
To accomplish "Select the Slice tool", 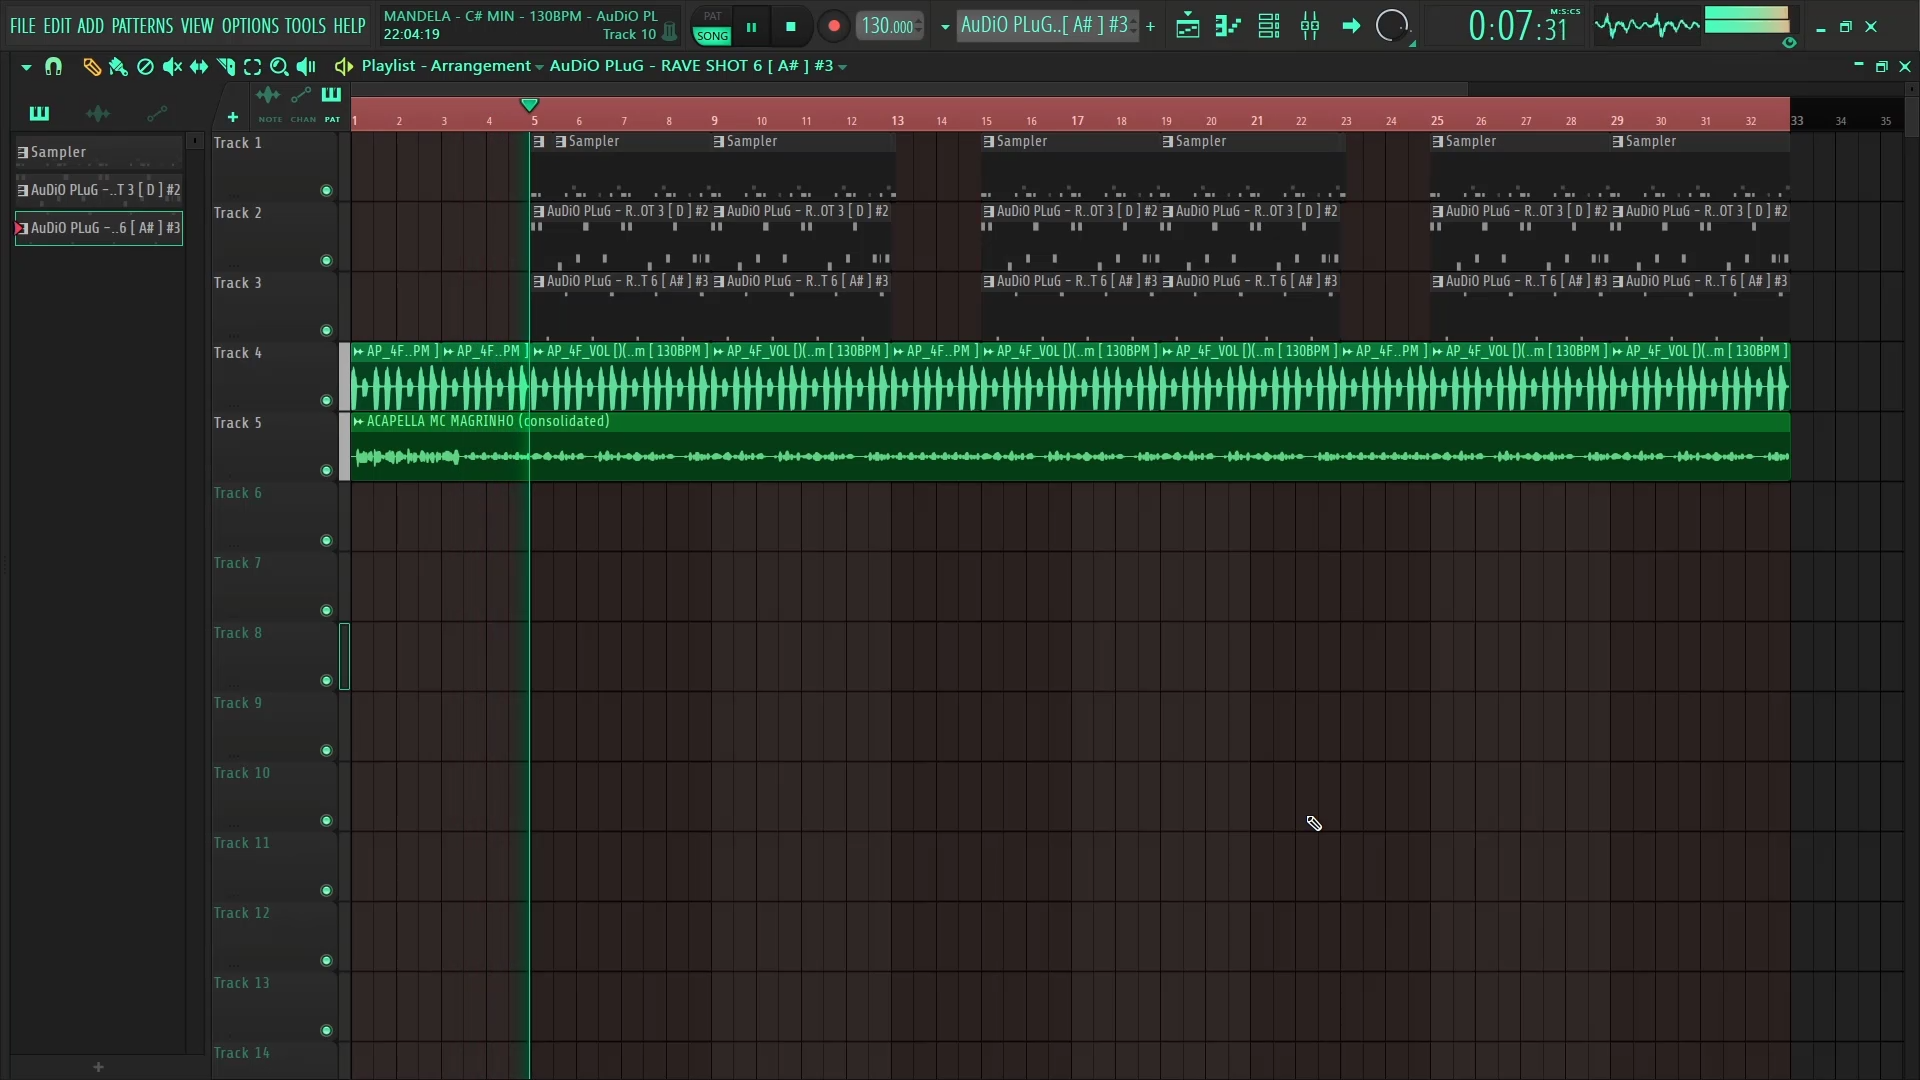I will point(225,66).
